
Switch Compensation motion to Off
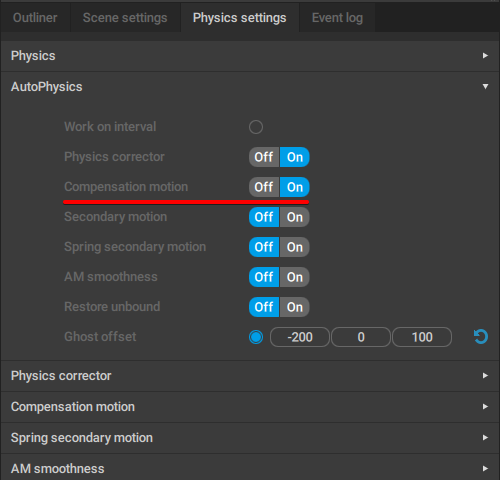264,187
